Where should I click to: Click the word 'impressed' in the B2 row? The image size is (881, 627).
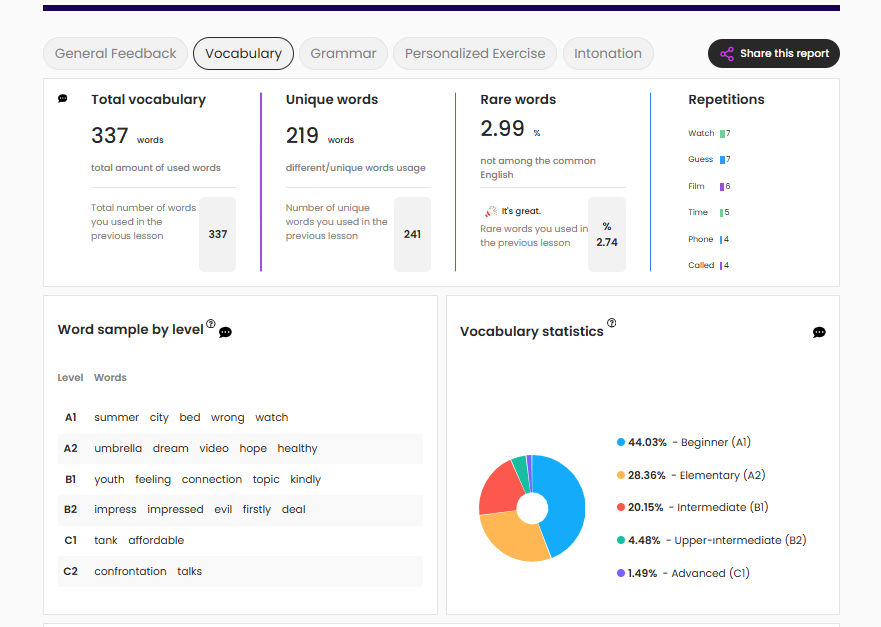(175, 510)
